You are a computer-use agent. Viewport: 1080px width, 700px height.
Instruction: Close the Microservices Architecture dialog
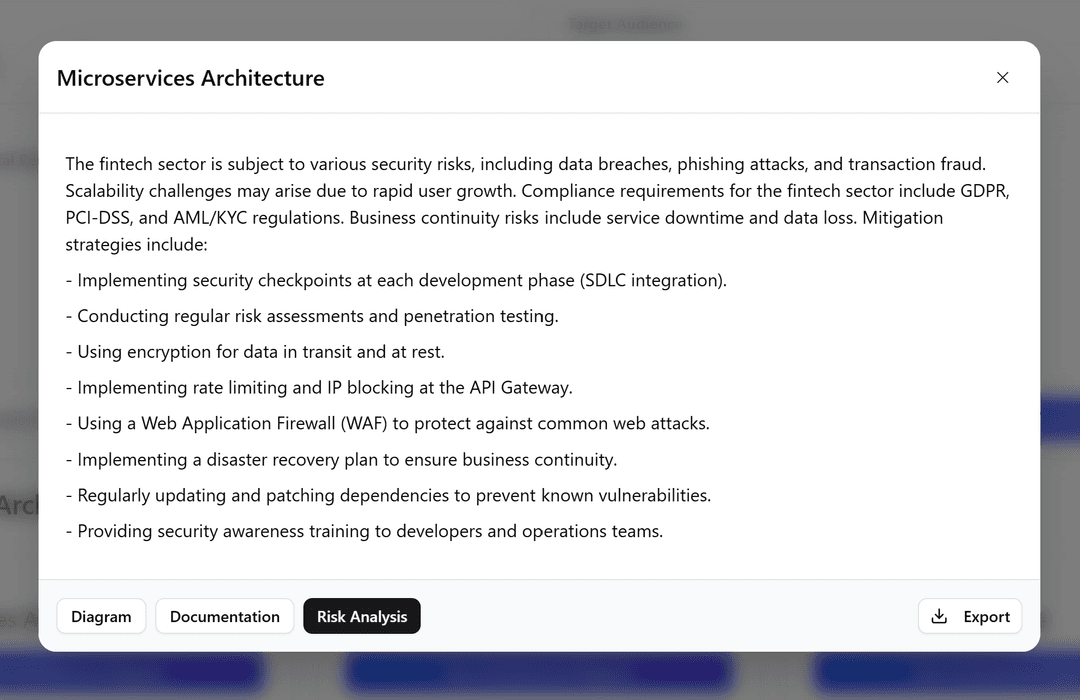pos(1002,77)
